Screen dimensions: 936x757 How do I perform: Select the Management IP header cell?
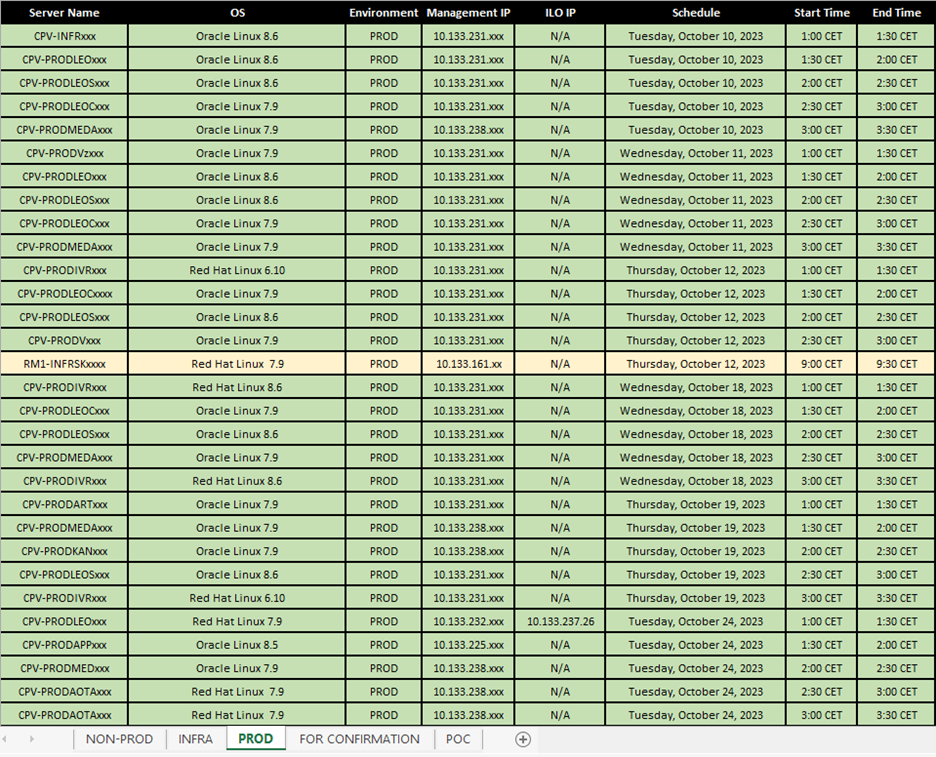[x=468, y=13]
